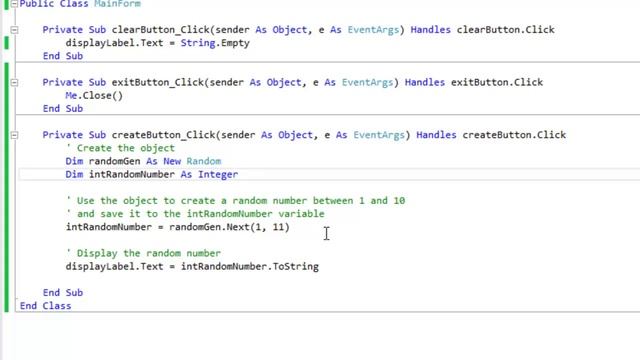Click the End Class line
The image size is (640, 360).
click(x=45, y=306)
